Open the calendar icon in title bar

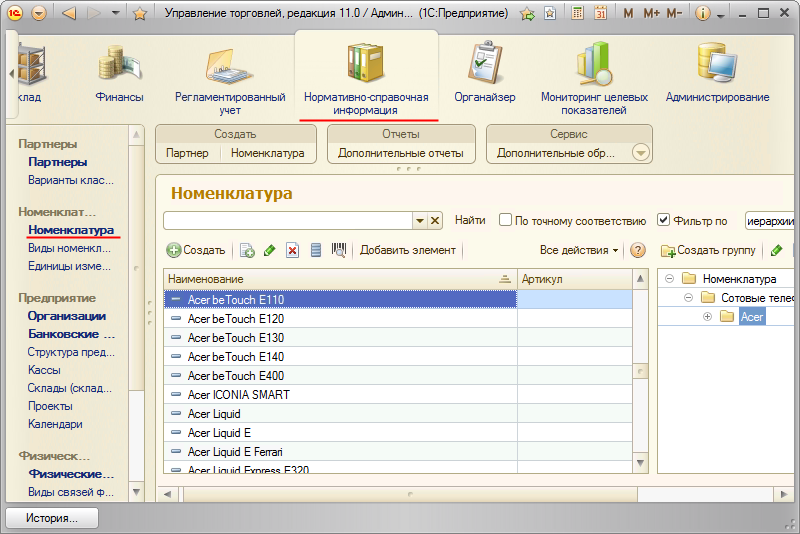click(601, 13)
